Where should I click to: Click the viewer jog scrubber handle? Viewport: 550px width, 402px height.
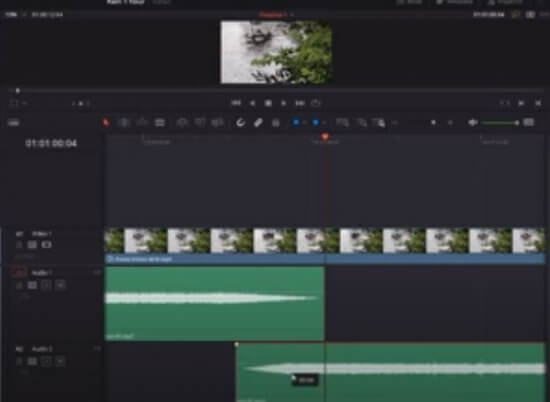(18, 91)
